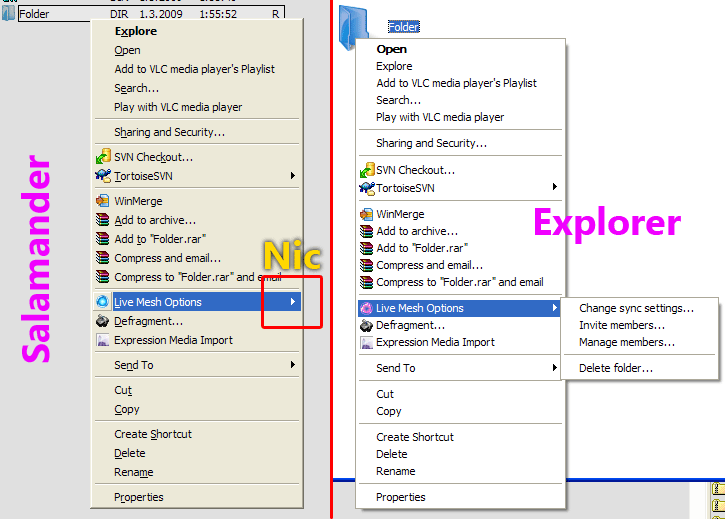This screenshot has width=725, height=519.
Task: Choose Change sync settings in Live Mesh submenu
Action: [x=635, y=308]
